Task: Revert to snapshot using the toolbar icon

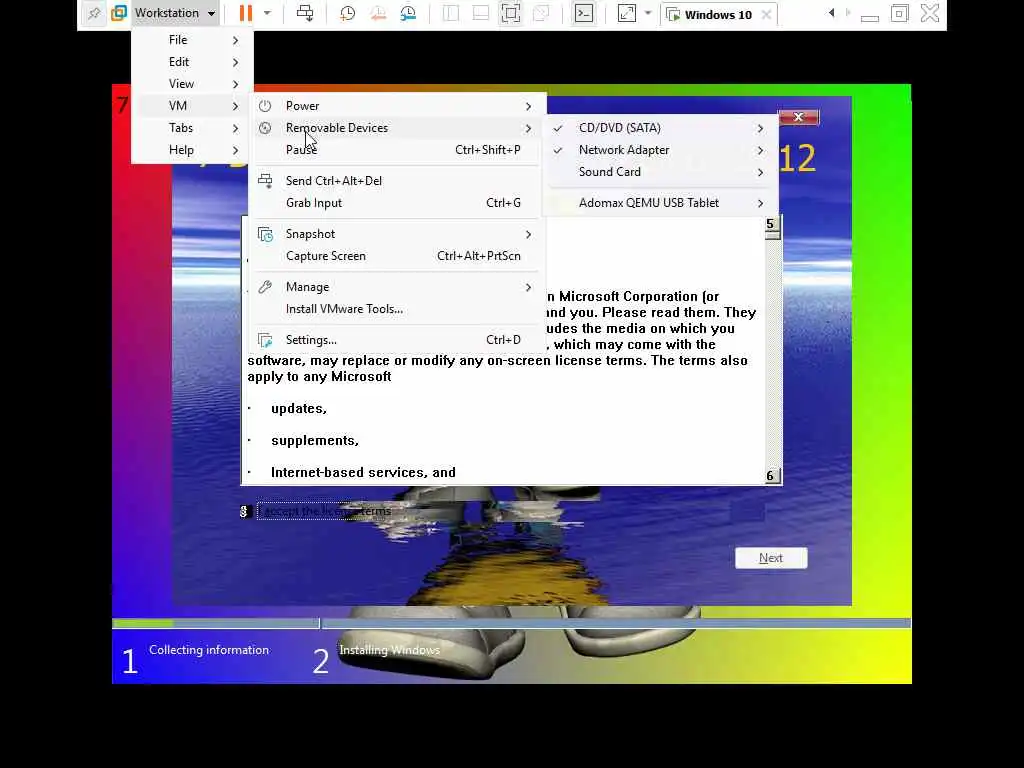Action: [377, 13]
